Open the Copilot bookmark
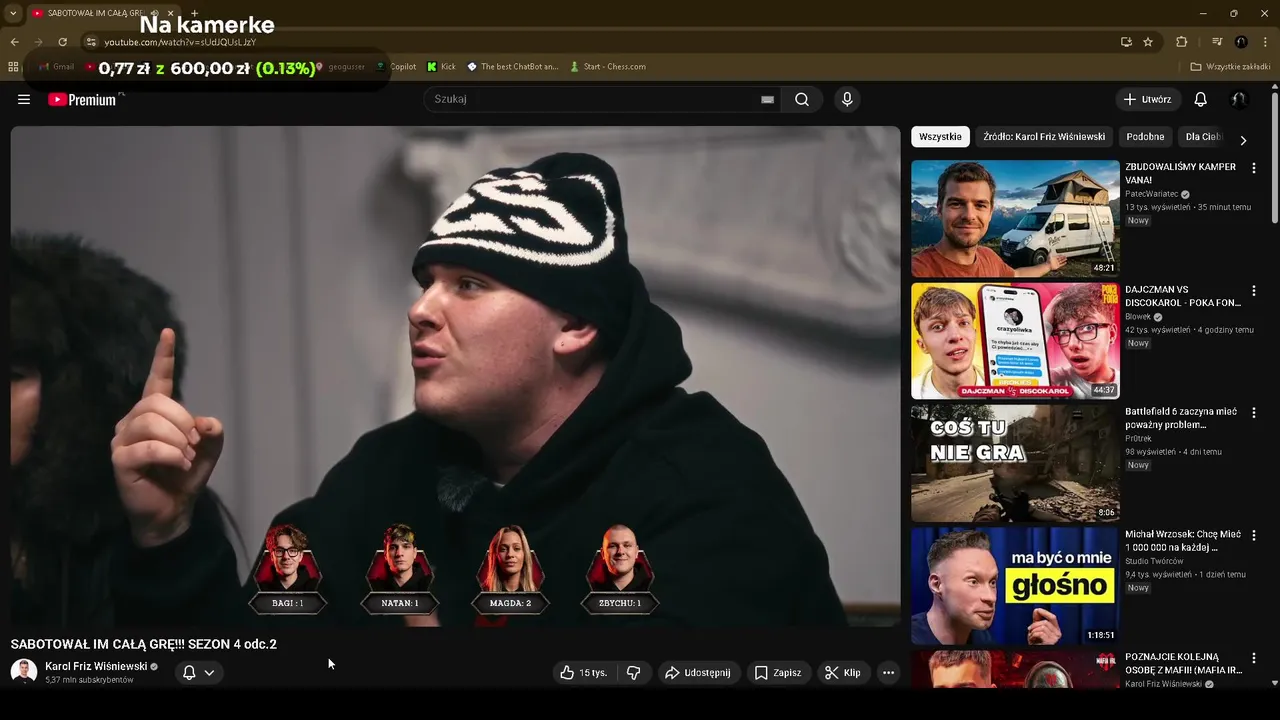1280x720 pixels. pos(396,67)
